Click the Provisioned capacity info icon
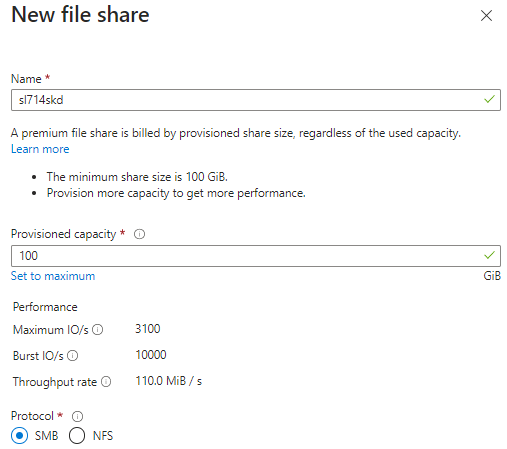The width and height of the screenshot is (507, 449). (x=139, y=234)
